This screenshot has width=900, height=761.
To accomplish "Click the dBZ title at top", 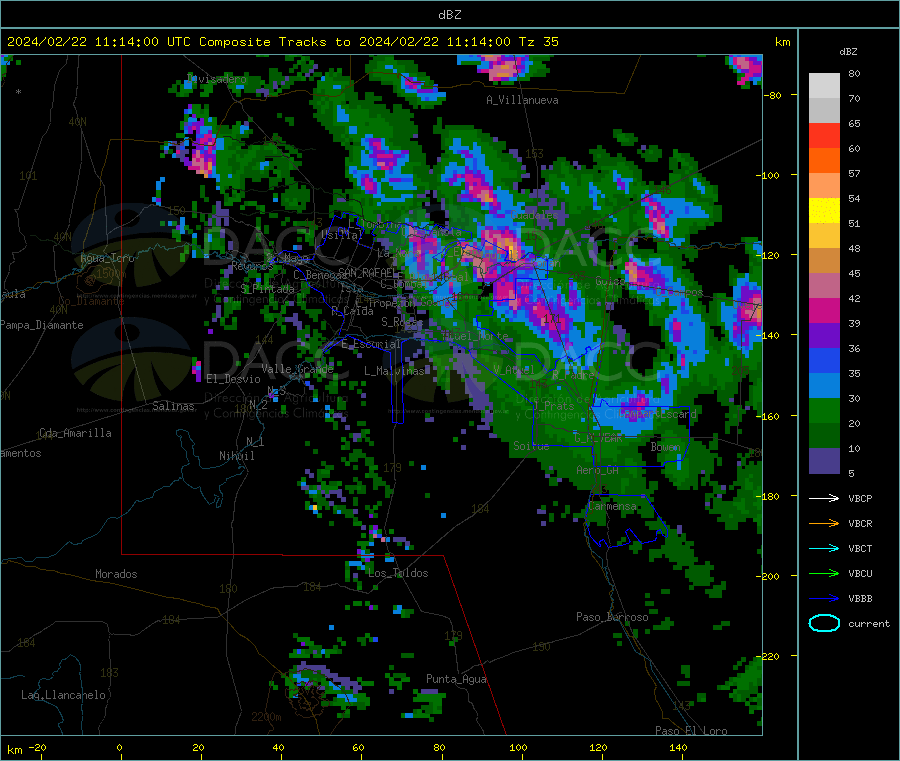I will tap(449, 15).
